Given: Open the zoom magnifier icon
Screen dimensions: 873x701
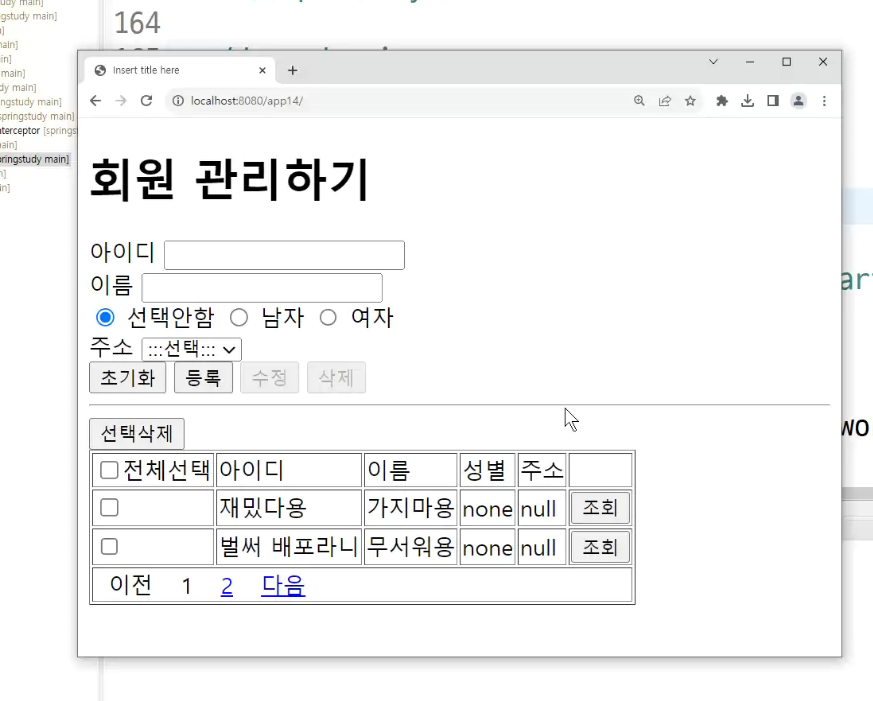Looking at the screenshot, I should [x=639, y=101].
